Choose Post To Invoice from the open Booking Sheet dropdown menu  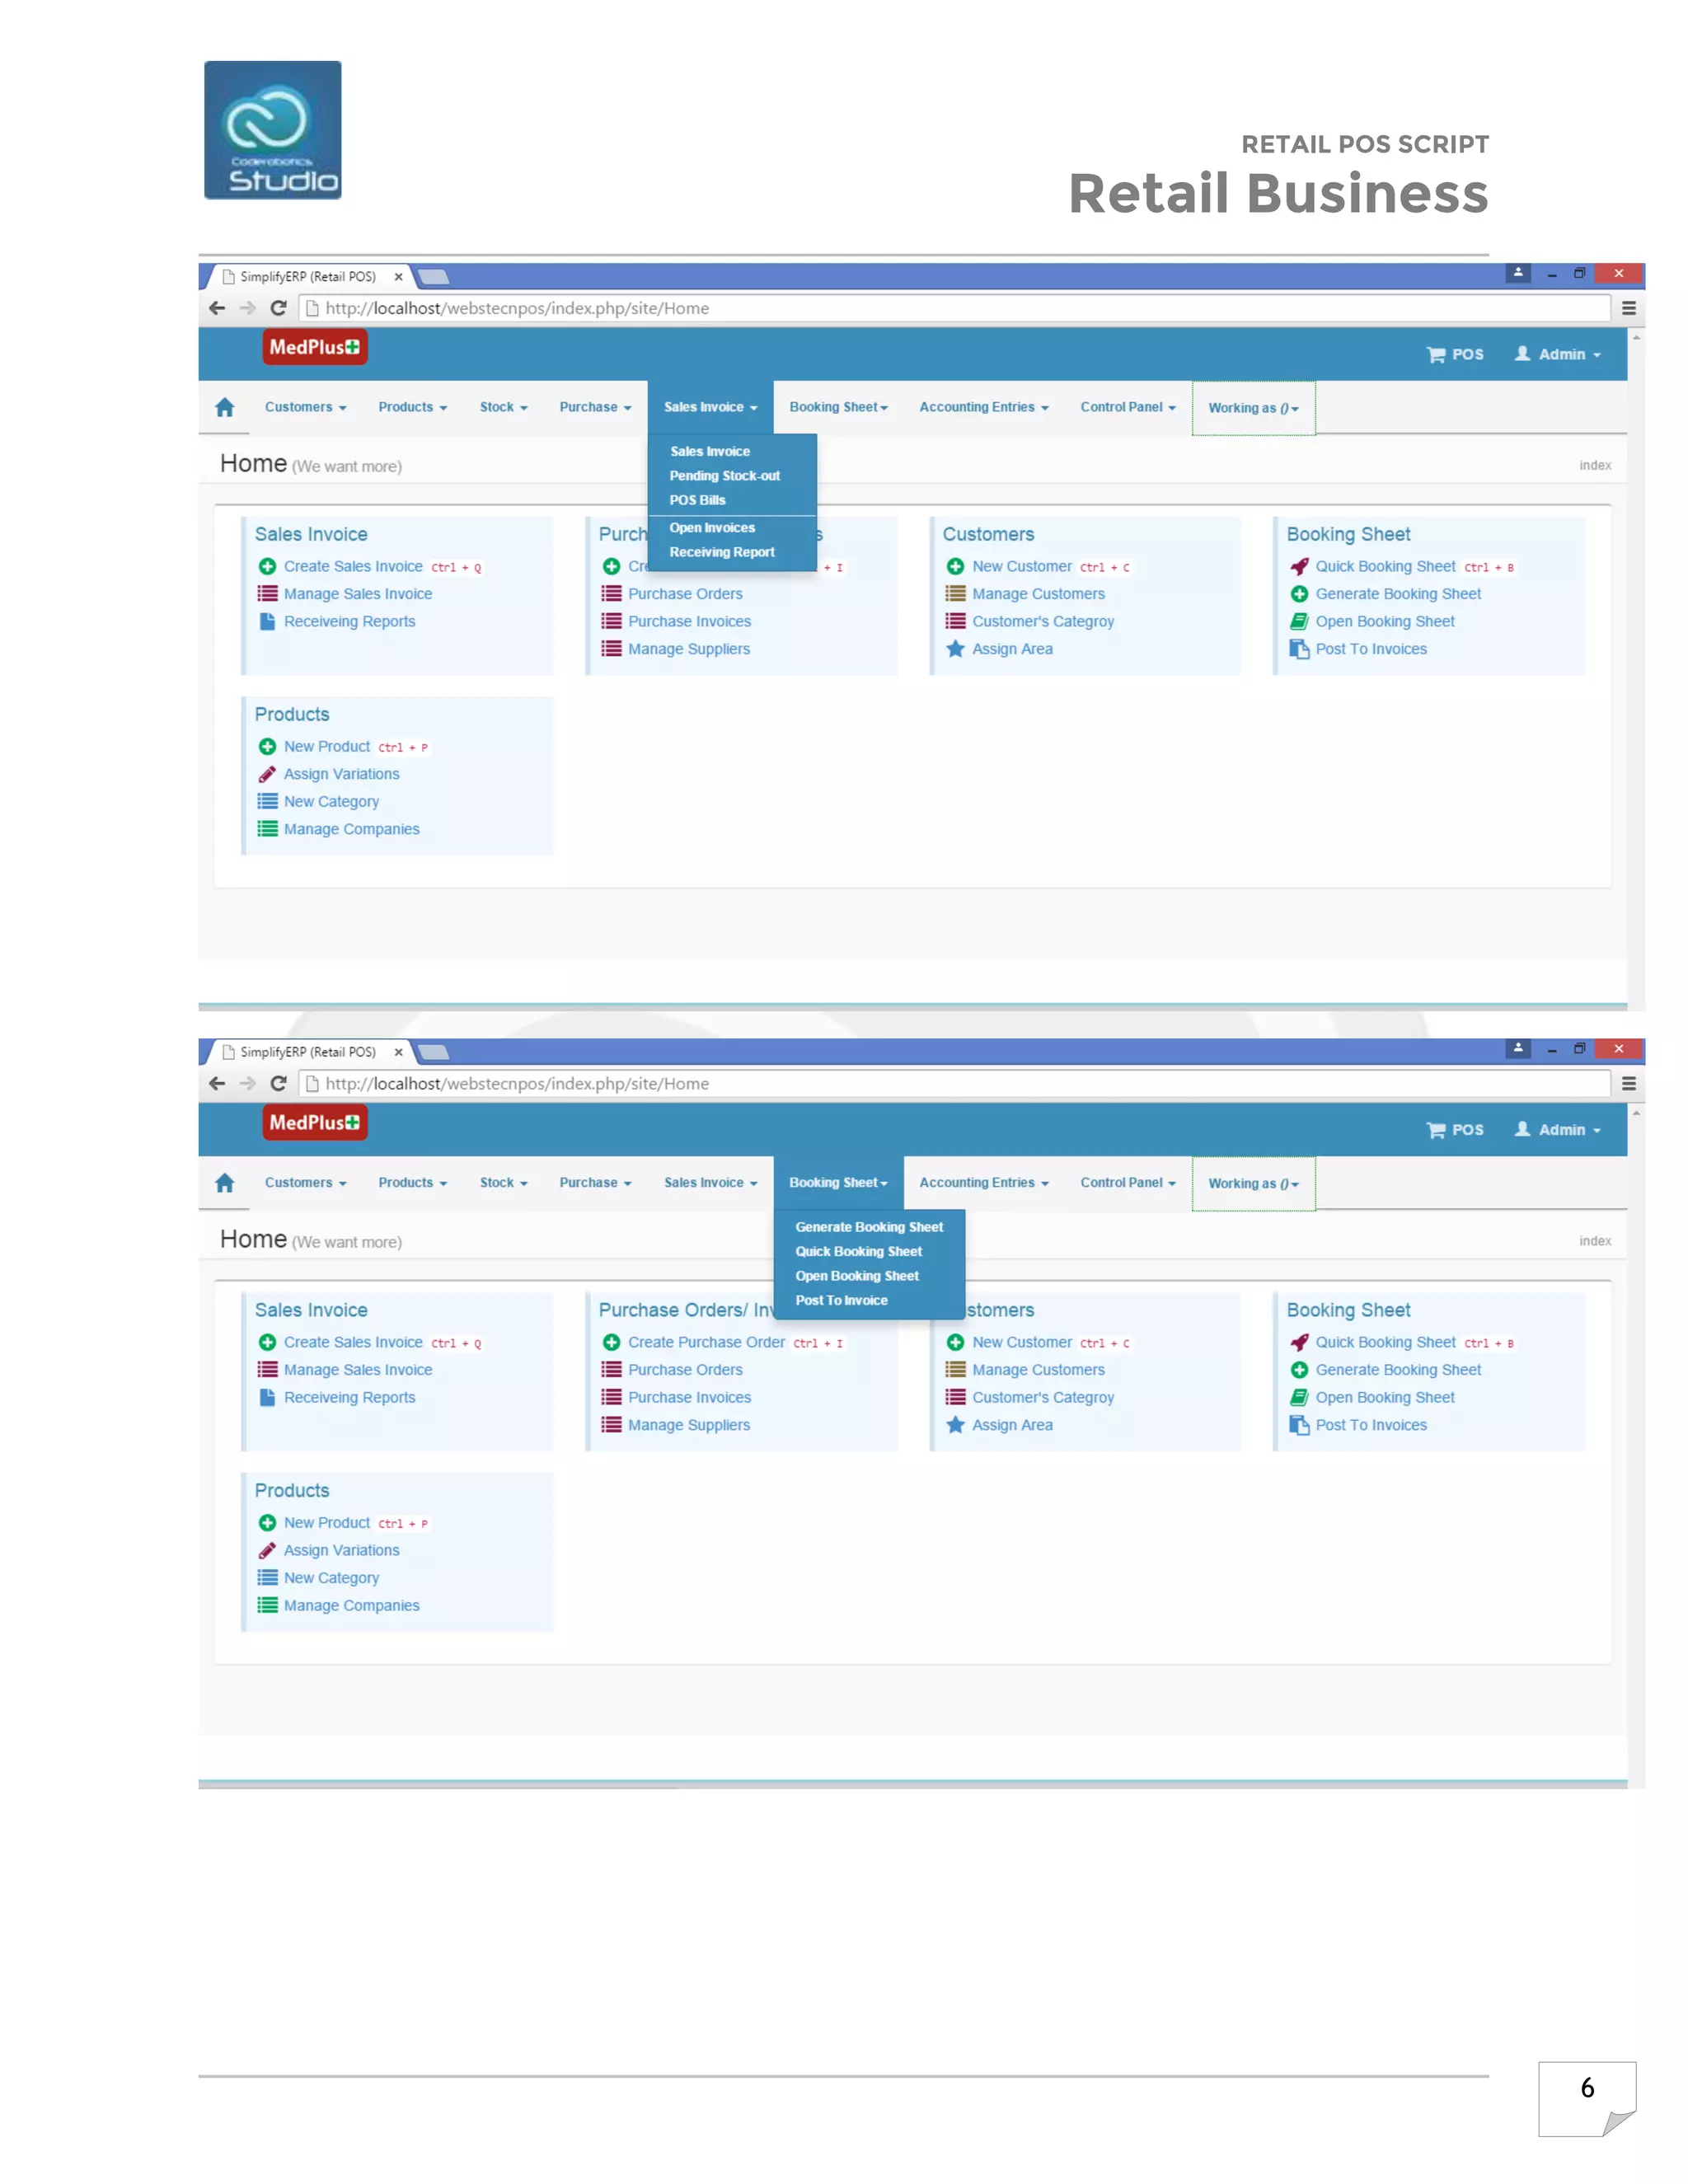(841, 1300)
